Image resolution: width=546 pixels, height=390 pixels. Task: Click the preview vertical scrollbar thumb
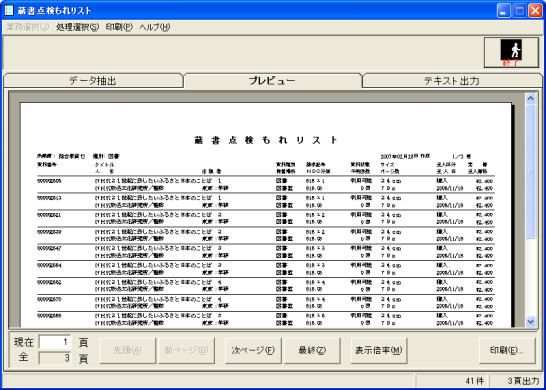click(x=531, y=172)
